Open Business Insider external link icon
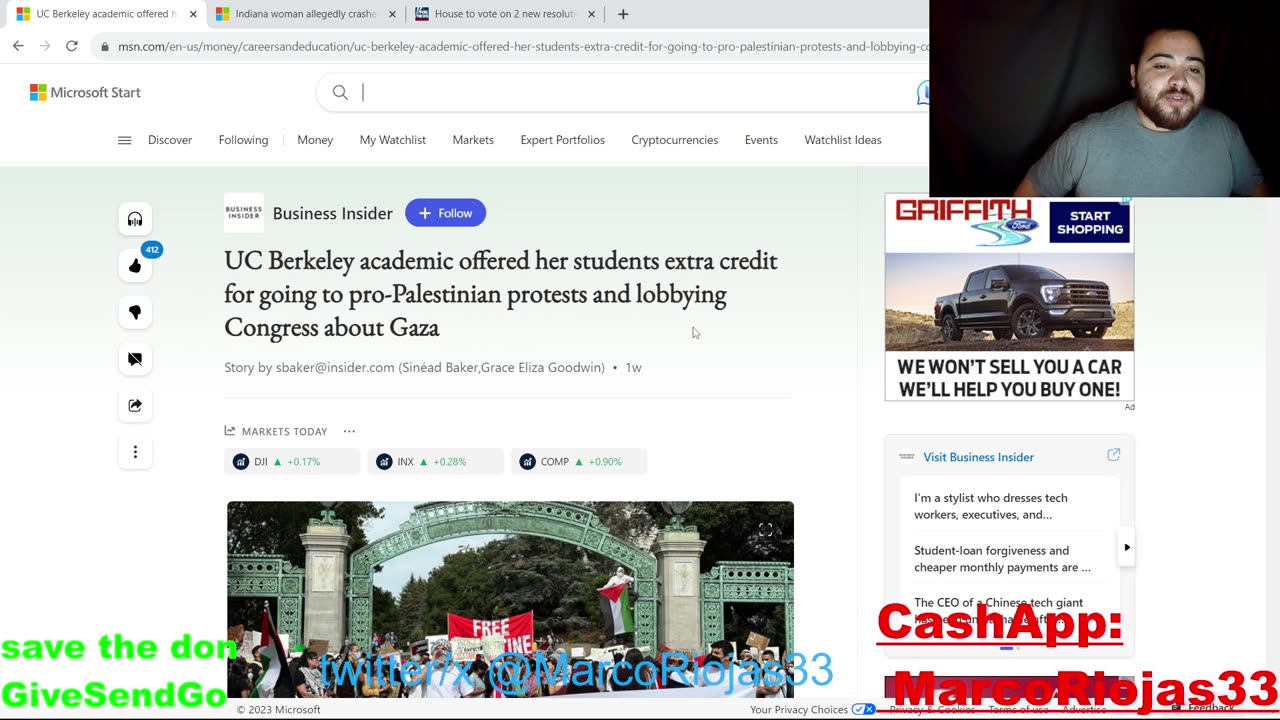This screenshot has width=1280, height=720. tap(1113, 455)
